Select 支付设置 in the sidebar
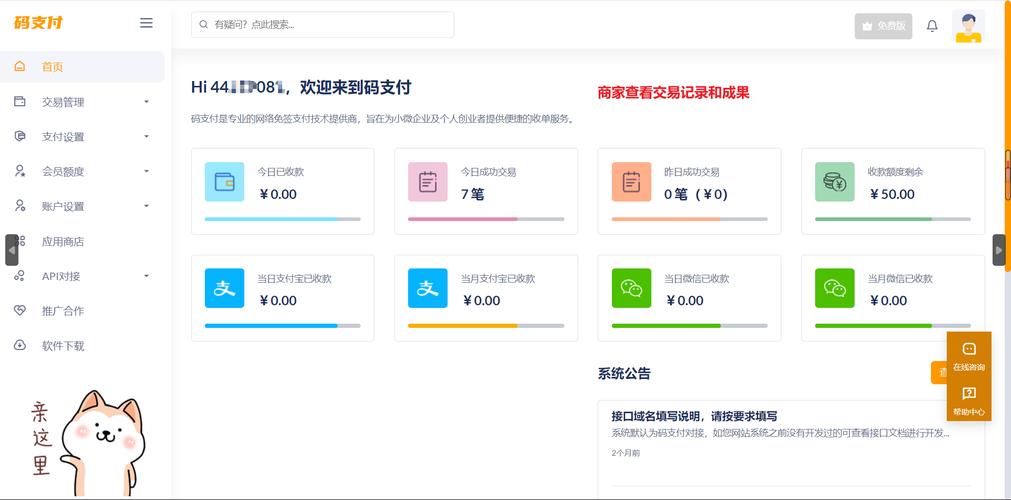Image resolution: width=1011 pixels, height=500 pixels. click(63, 137)
